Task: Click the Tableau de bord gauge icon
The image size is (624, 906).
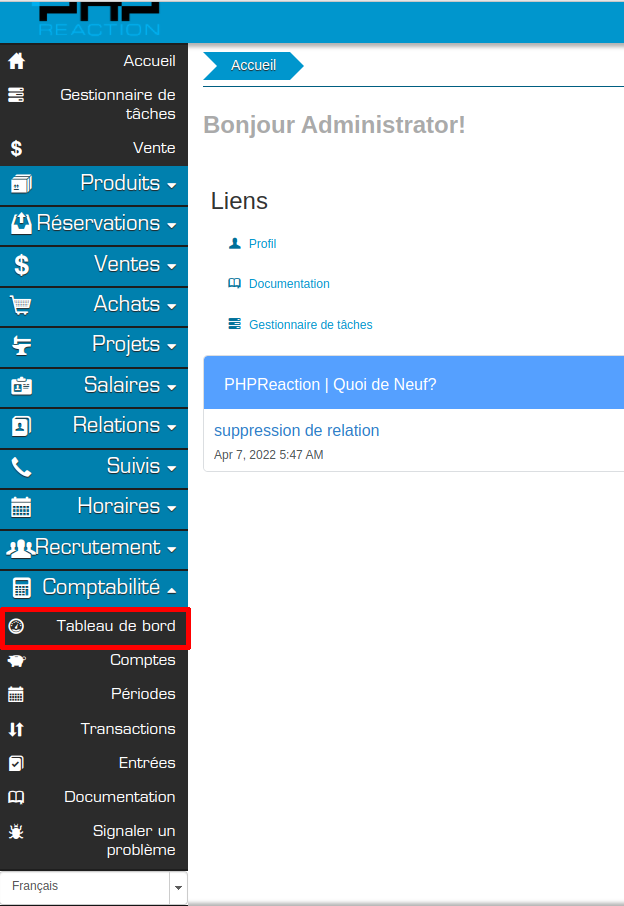Action: 16,627
